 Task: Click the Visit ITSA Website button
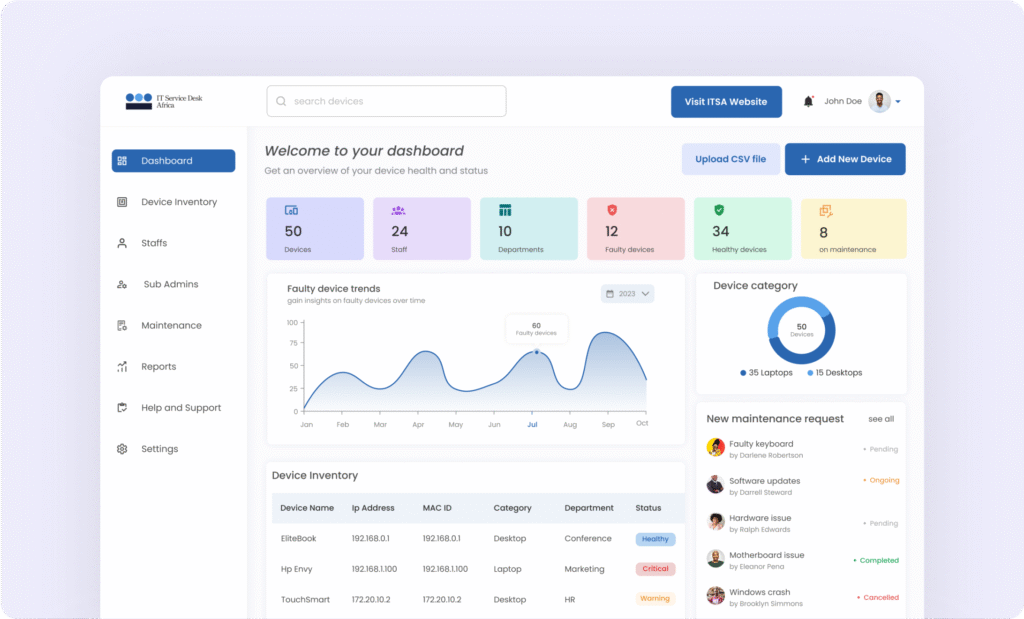(x=725, y=102)
